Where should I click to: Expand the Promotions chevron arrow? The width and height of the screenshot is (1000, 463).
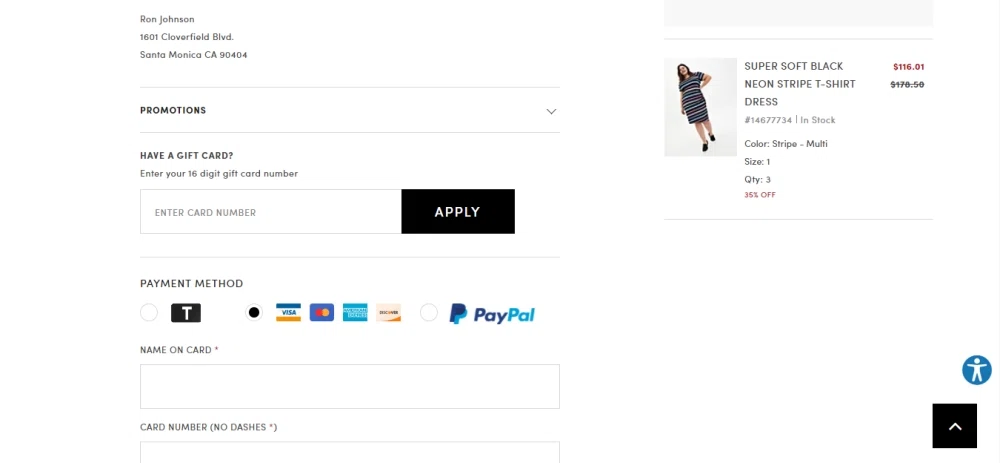[x=551, y=111]
